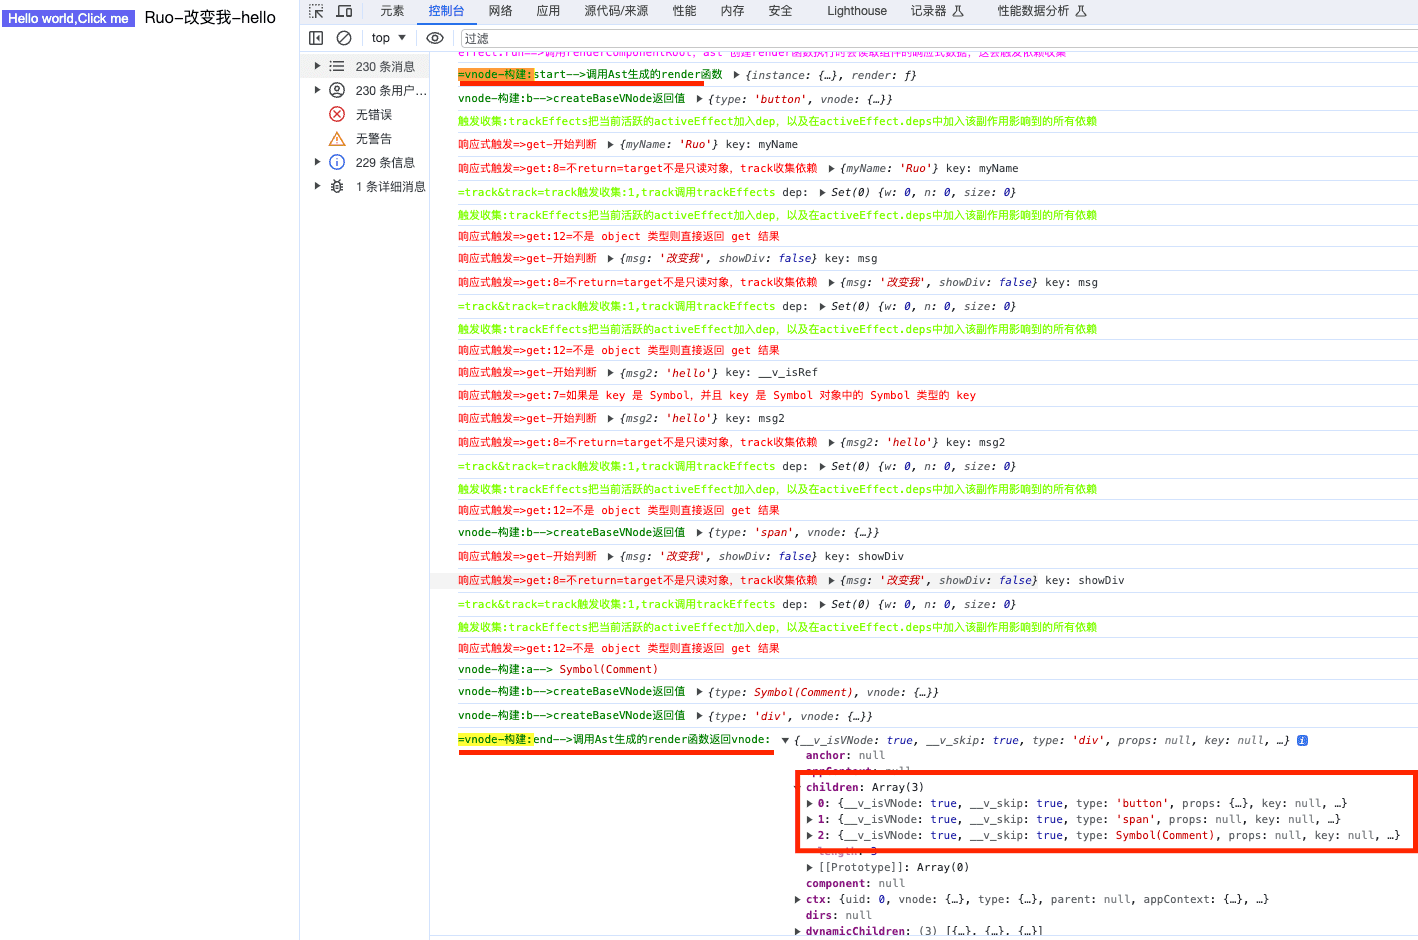Open the top frame context dropdown
1418x940 pixels.
pyautogui.click(x=388, y=37)
